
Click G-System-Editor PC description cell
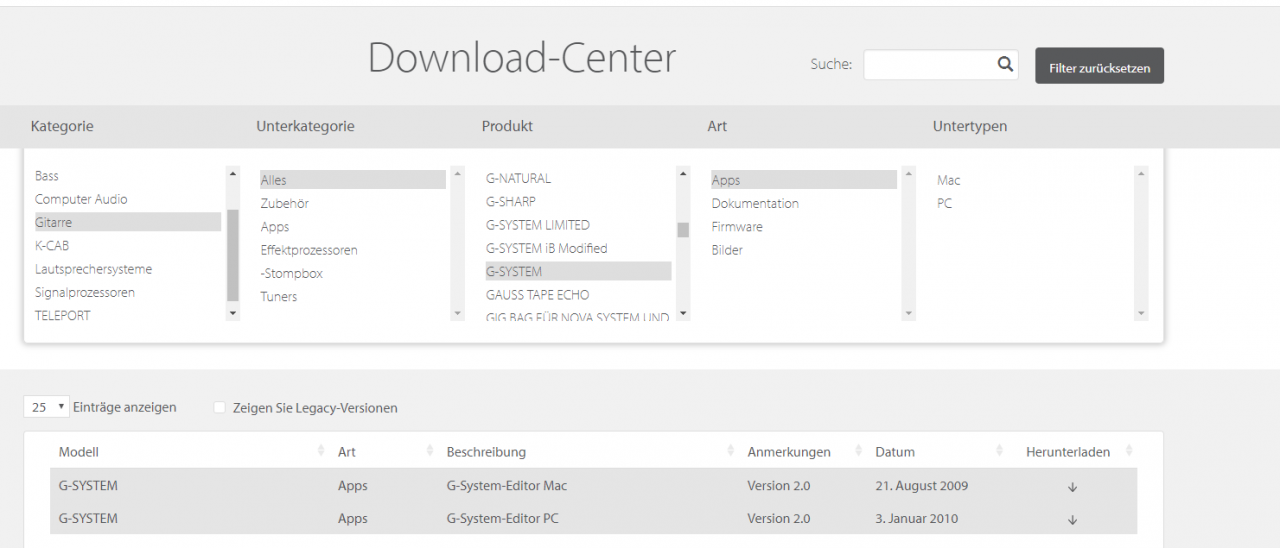pyautogui.click(x=502, y=519)
